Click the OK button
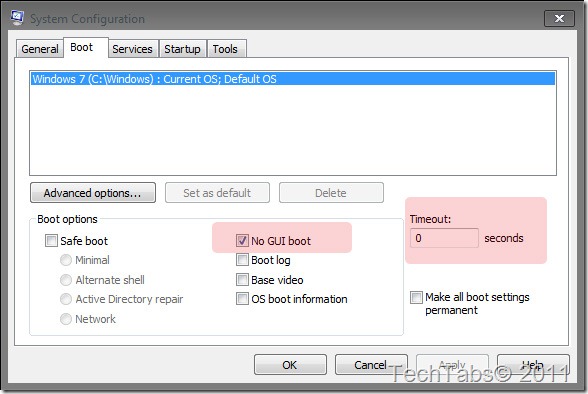This screenshot has height=394, width=588. click(290, 365)
